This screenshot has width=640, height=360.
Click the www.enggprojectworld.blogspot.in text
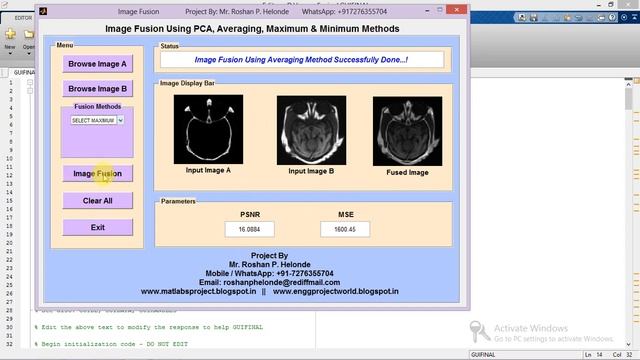336,291
